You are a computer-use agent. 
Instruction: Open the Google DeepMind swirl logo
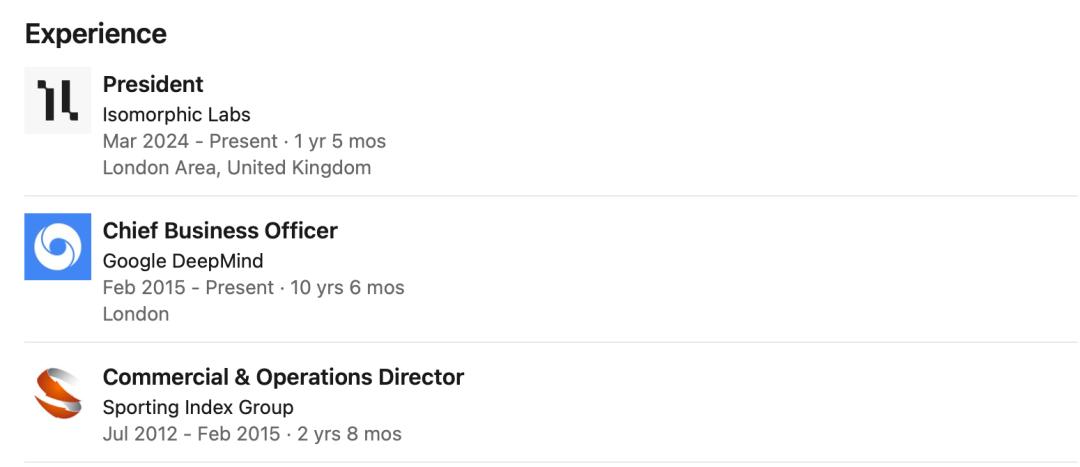(58, 247)
